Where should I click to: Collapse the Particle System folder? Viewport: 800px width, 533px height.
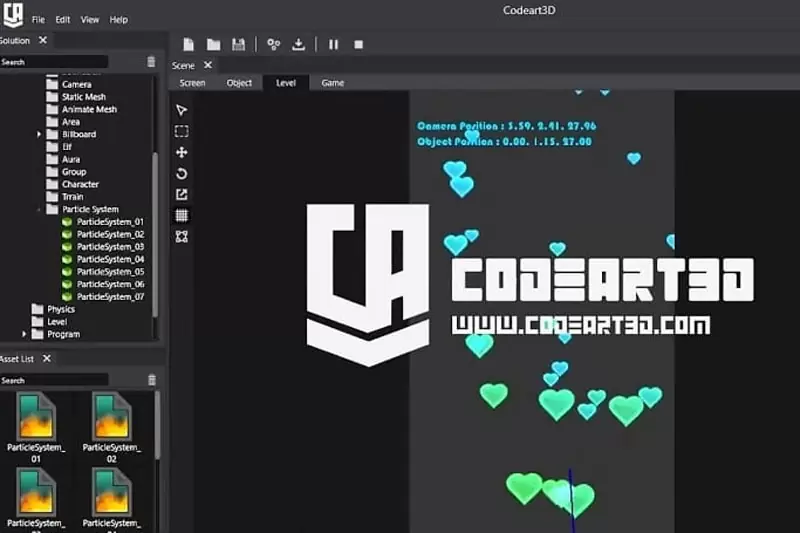39,210
